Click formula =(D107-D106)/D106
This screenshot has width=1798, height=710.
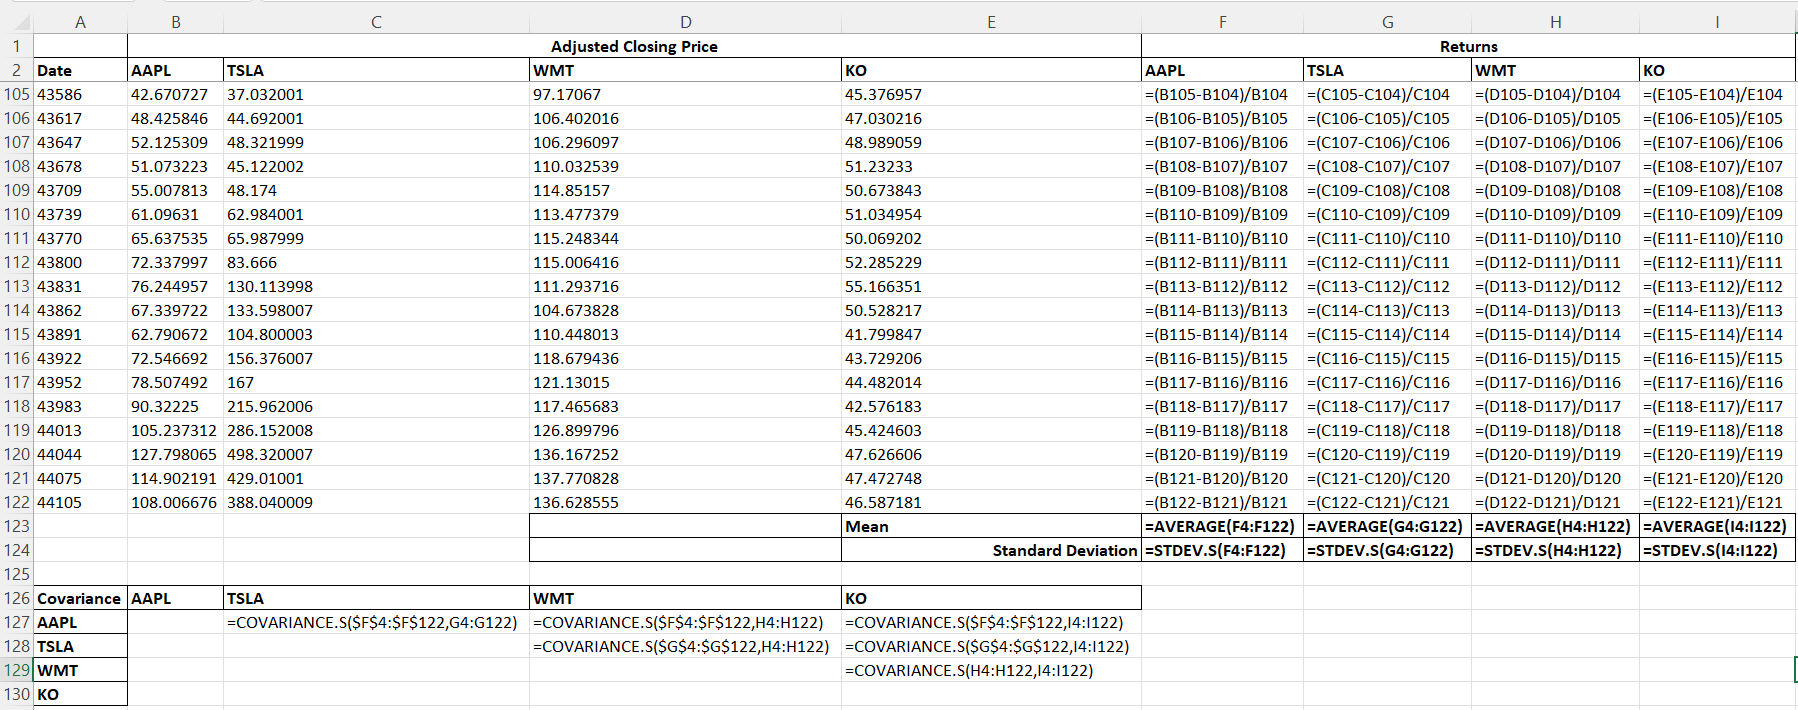(1555, 142)
